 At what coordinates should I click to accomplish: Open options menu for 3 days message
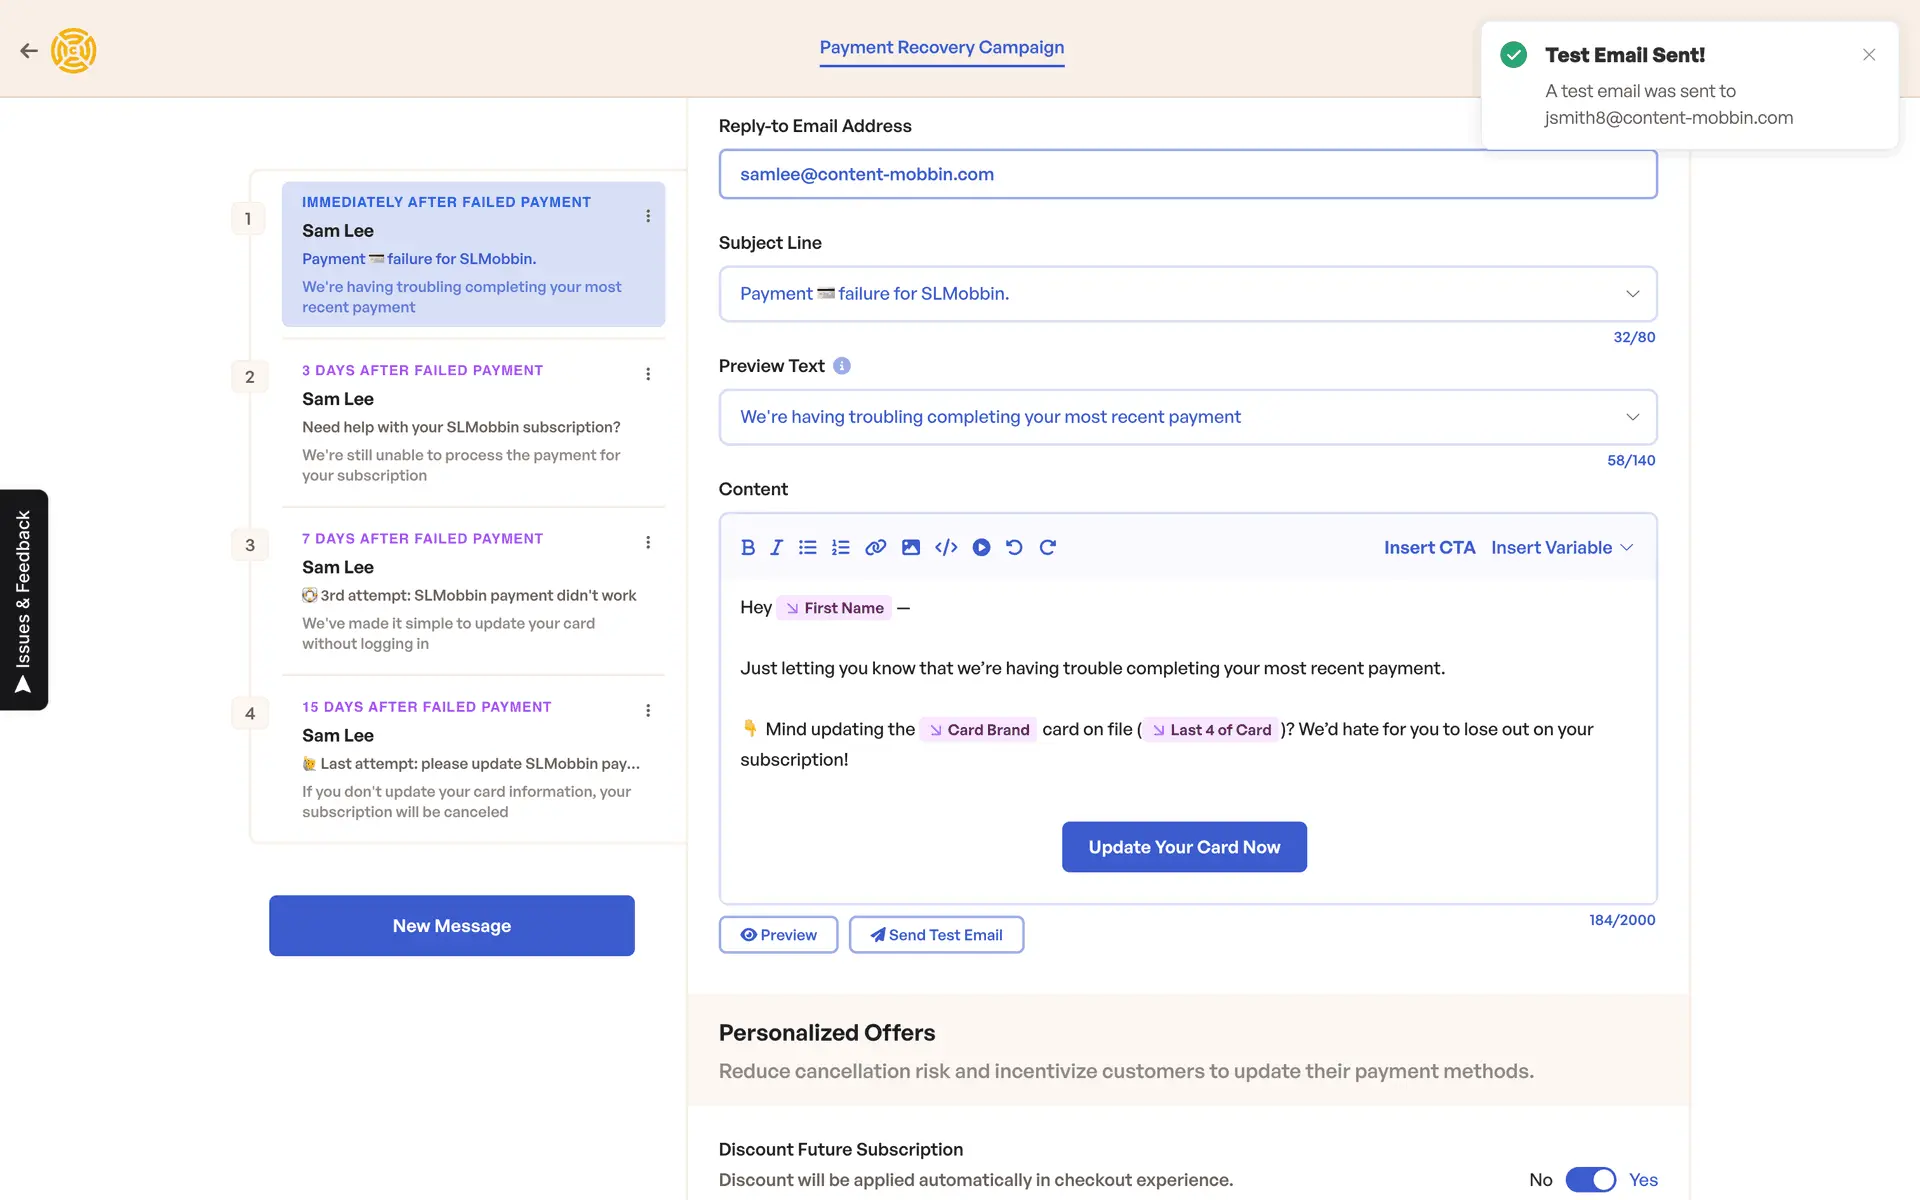[x=648, y=374]
